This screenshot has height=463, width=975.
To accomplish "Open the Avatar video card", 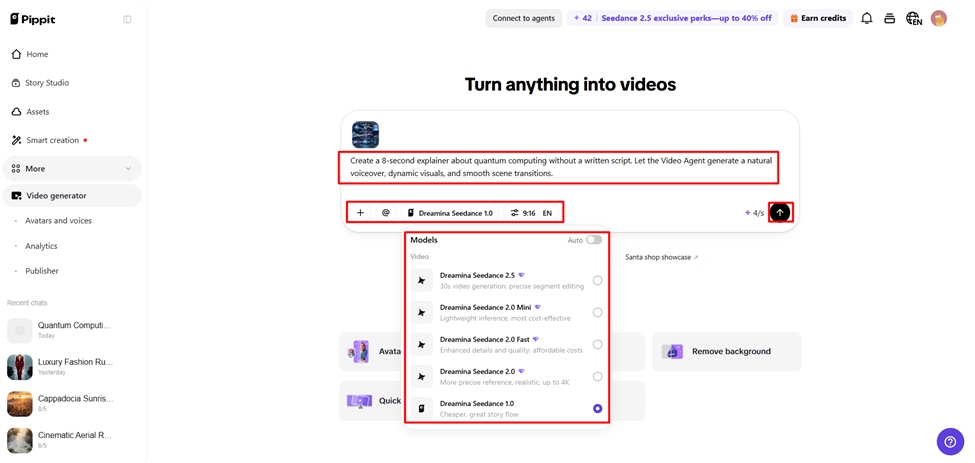I will (x=371, y=351).
